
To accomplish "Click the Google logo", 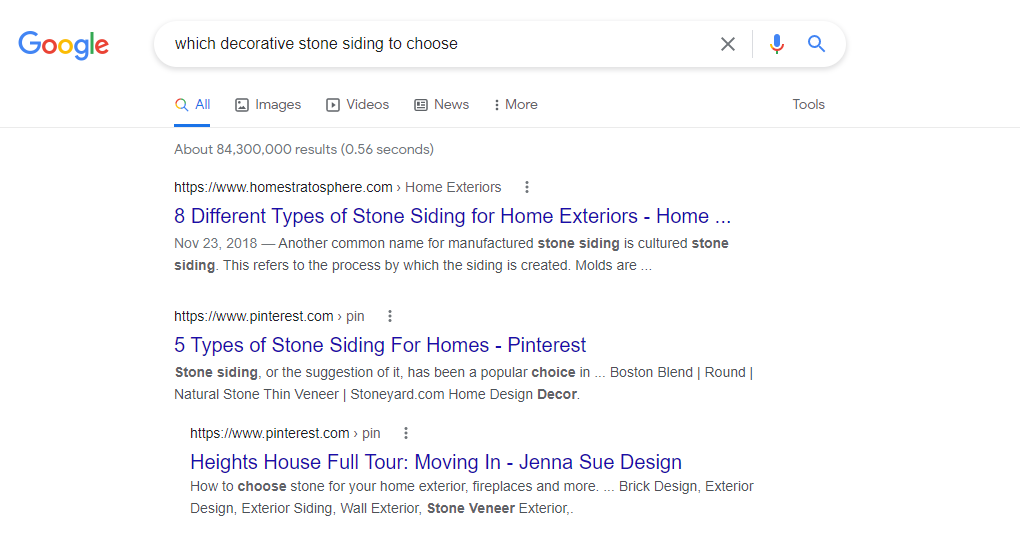I will coord(63,44).
